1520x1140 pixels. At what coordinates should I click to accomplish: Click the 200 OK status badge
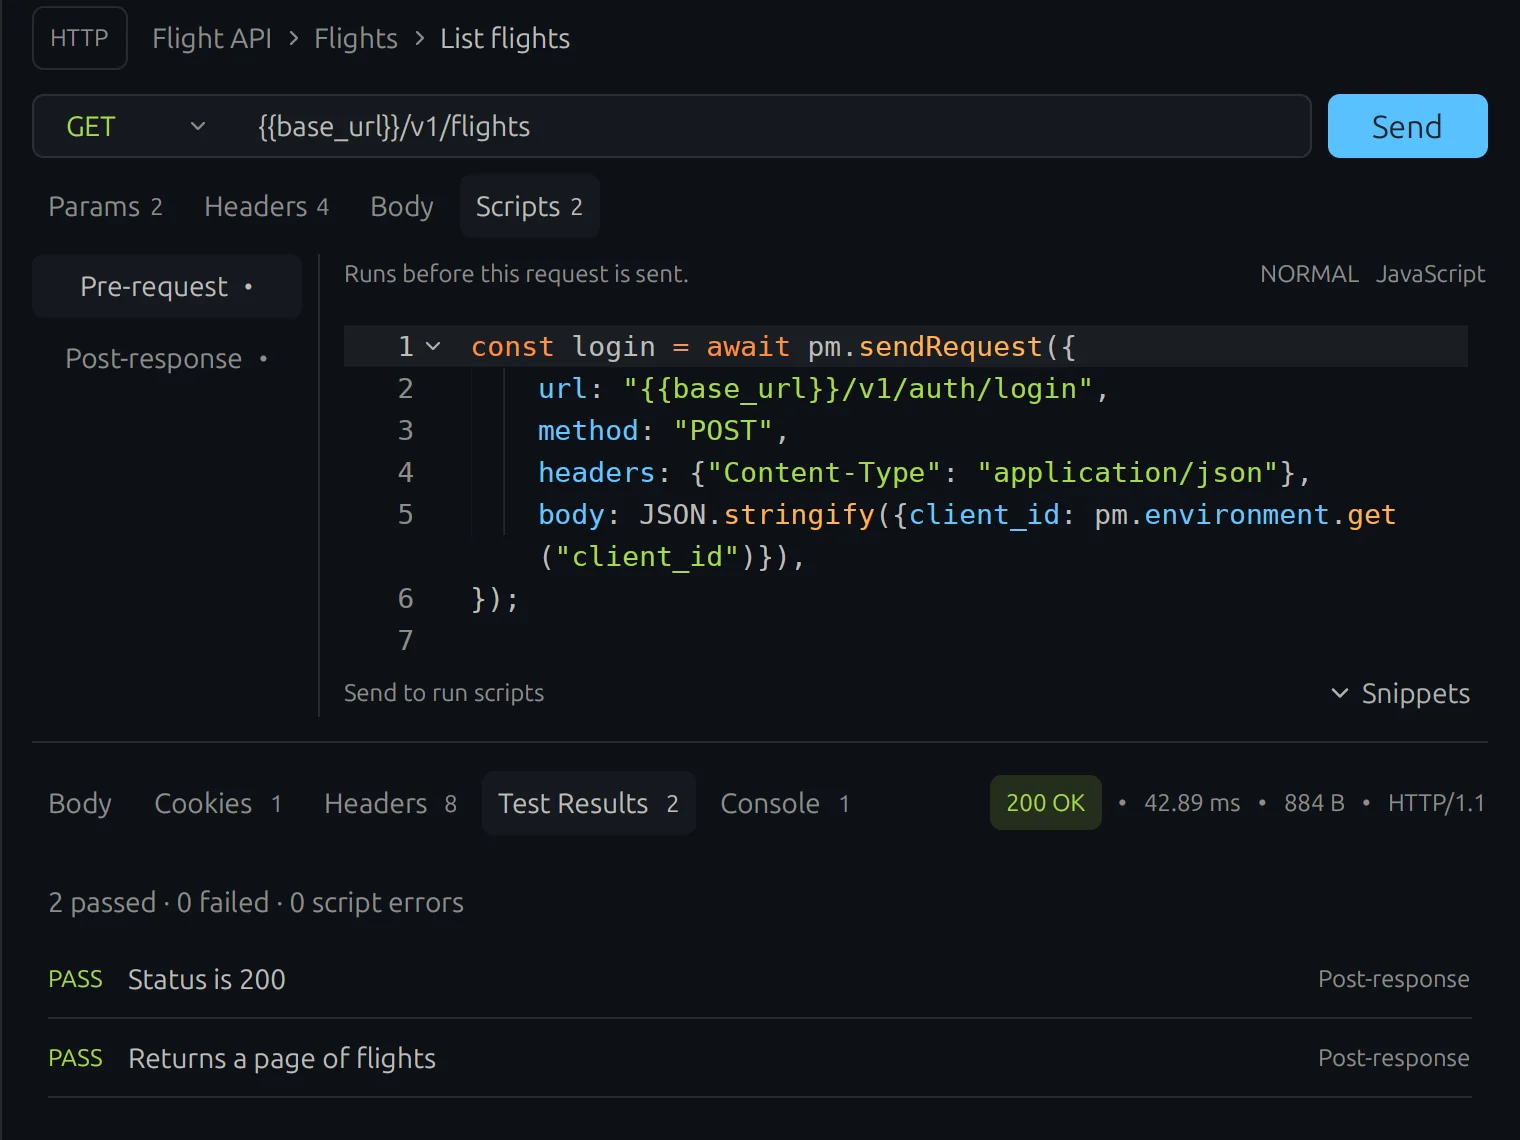tap(1045, 802)
